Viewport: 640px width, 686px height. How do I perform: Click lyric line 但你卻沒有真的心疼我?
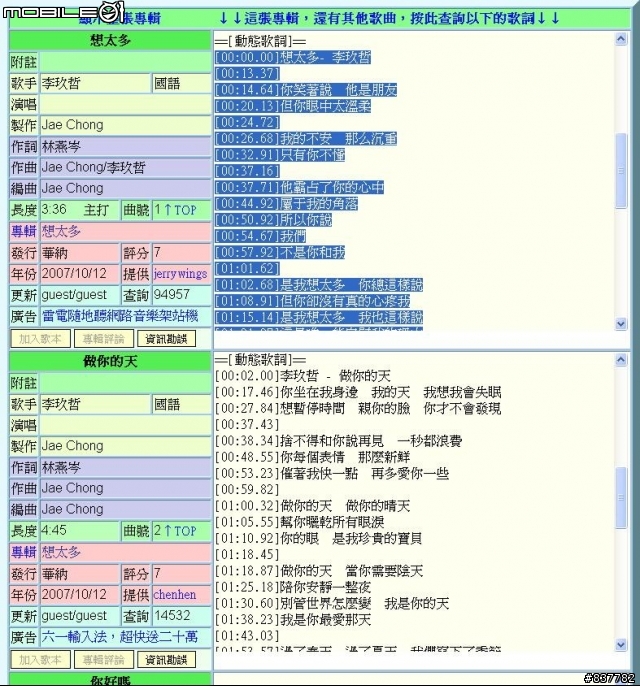pyautogui.click(x=345, y=301)
